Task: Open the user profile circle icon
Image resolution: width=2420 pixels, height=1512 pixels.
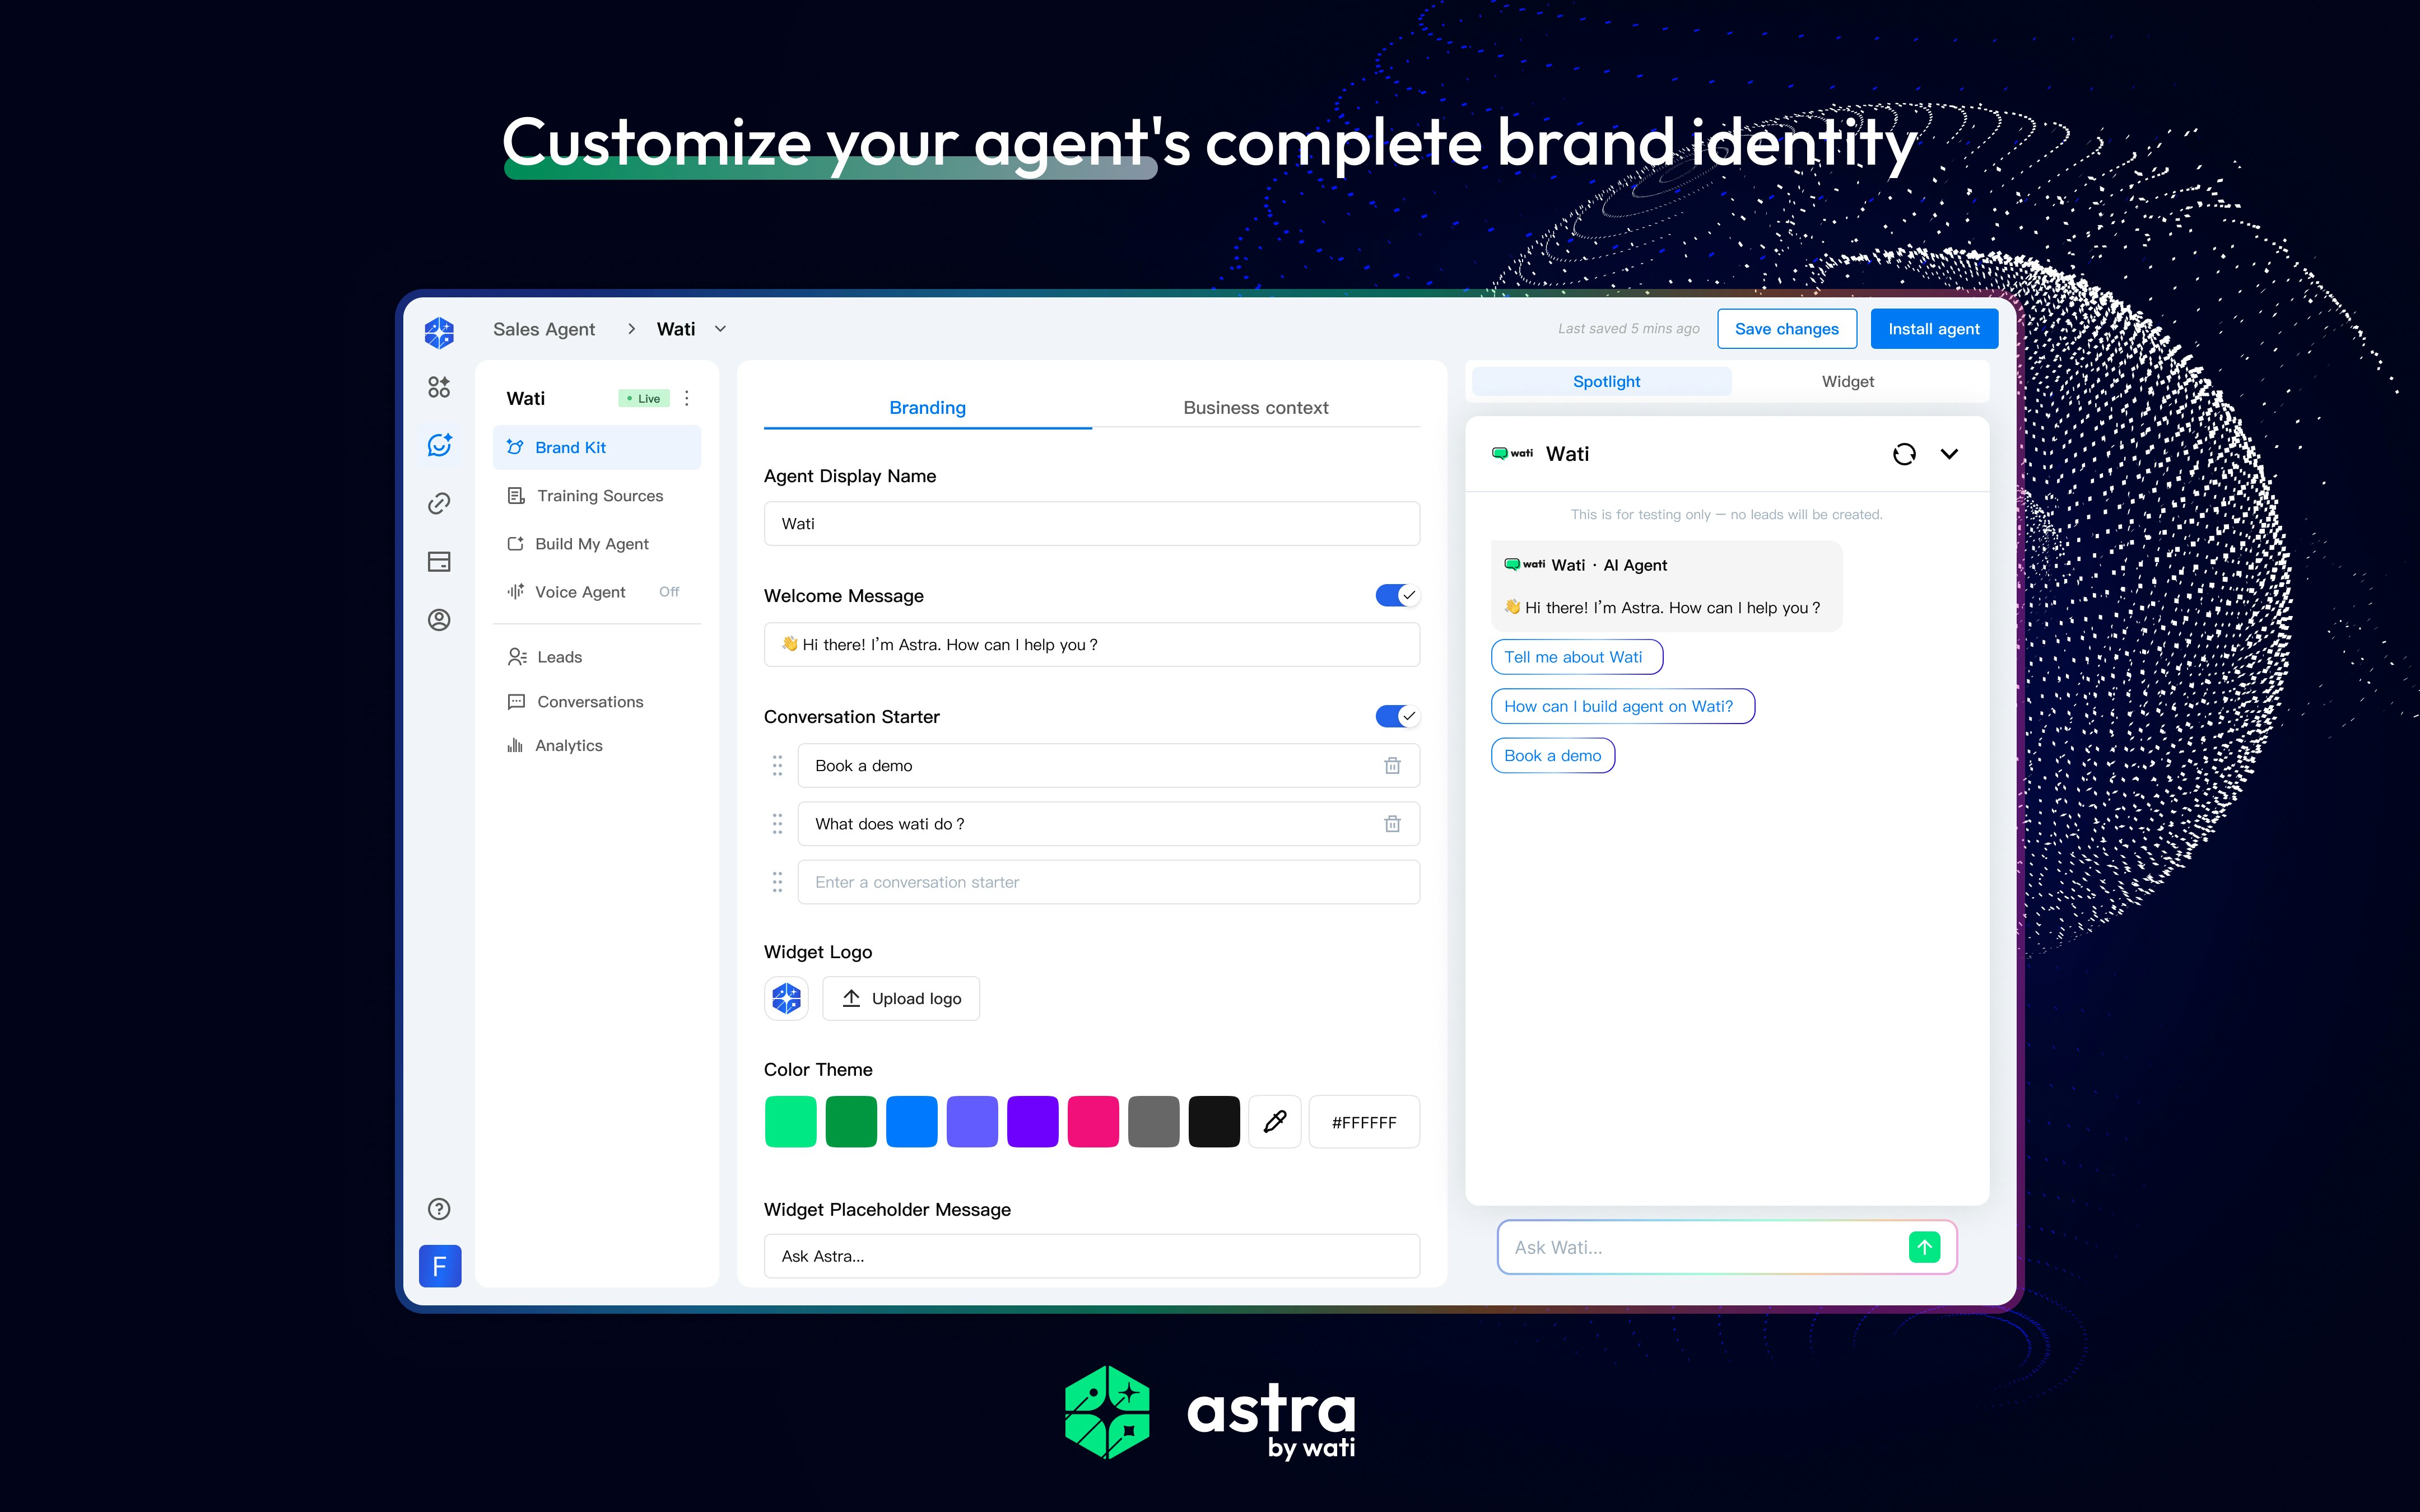Action: (439, 620)
